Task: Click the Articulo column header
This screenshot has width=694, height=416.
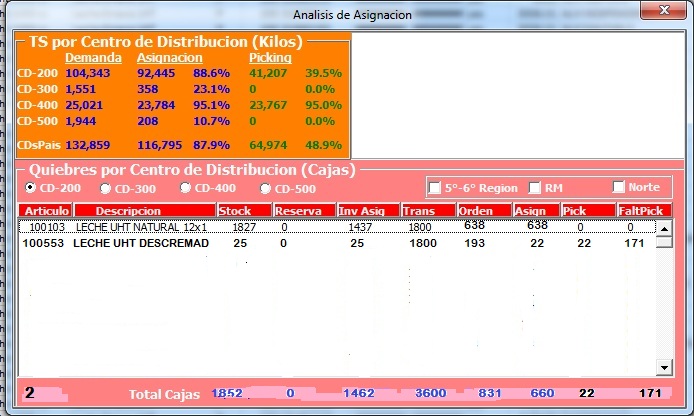Action: [x=46, y=211]
